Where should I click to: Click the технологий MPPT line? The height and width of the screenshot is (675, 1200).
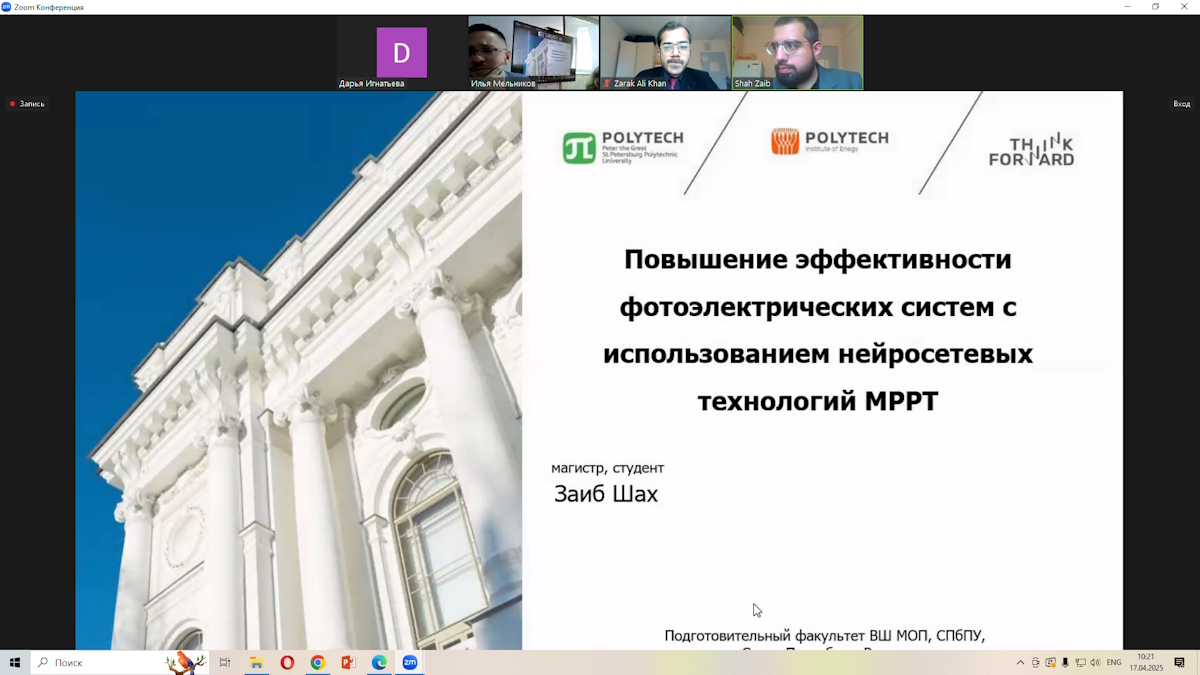[818, 402]
